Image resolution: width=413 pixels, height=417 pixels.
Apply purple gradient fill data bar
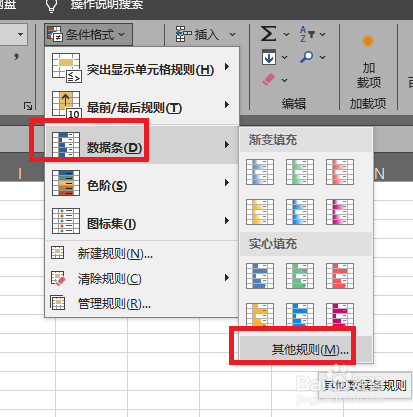point(340,212)
